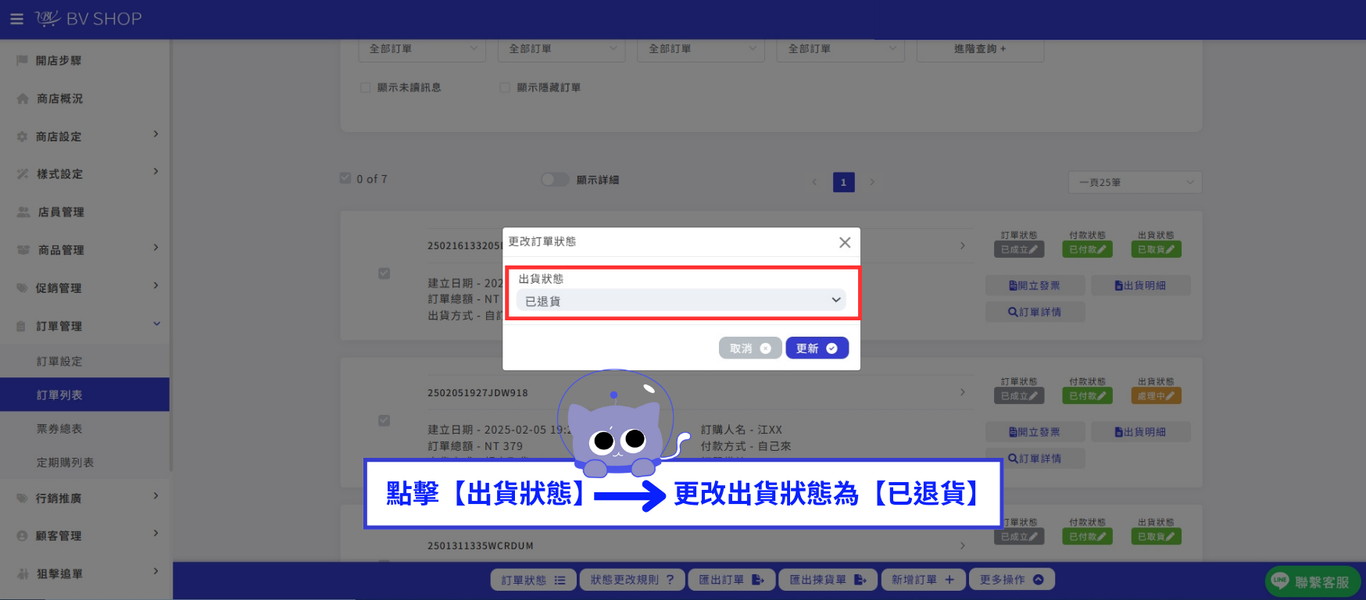This screenshot has height=600, width=1366.
Task: Click the 取消 button in the dialog
Action: pyautogui.click(x=750, y=348)
